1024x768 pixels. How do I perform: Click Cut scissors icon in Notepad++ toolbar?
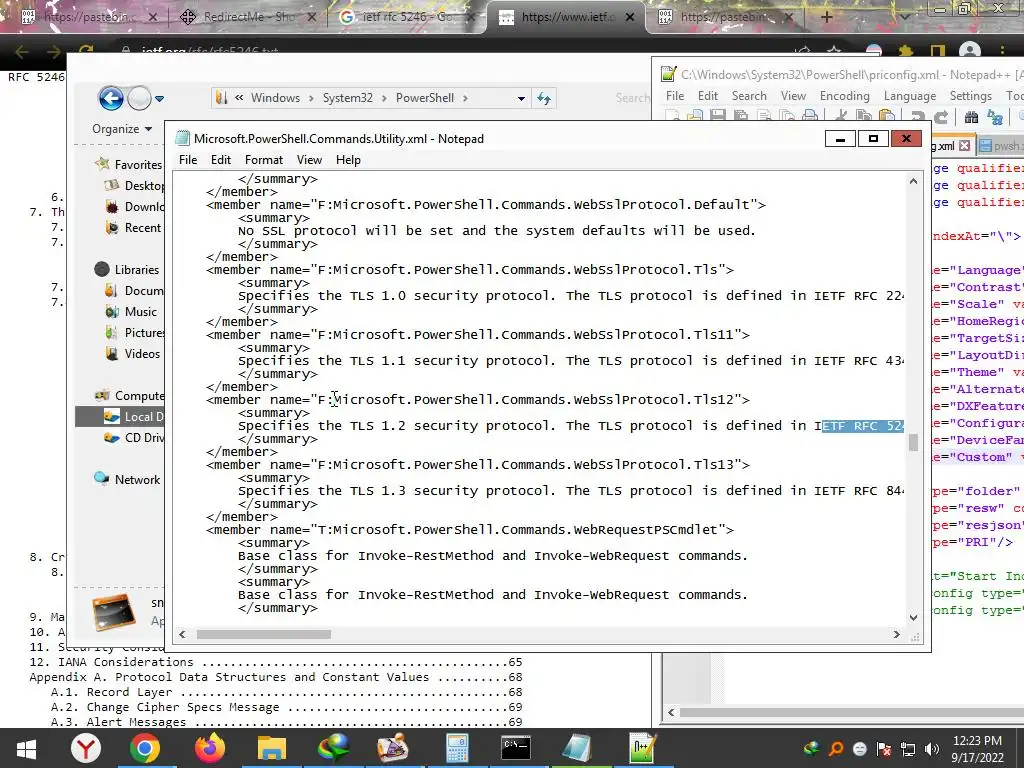pyautogui.click(x=840, y=116)
